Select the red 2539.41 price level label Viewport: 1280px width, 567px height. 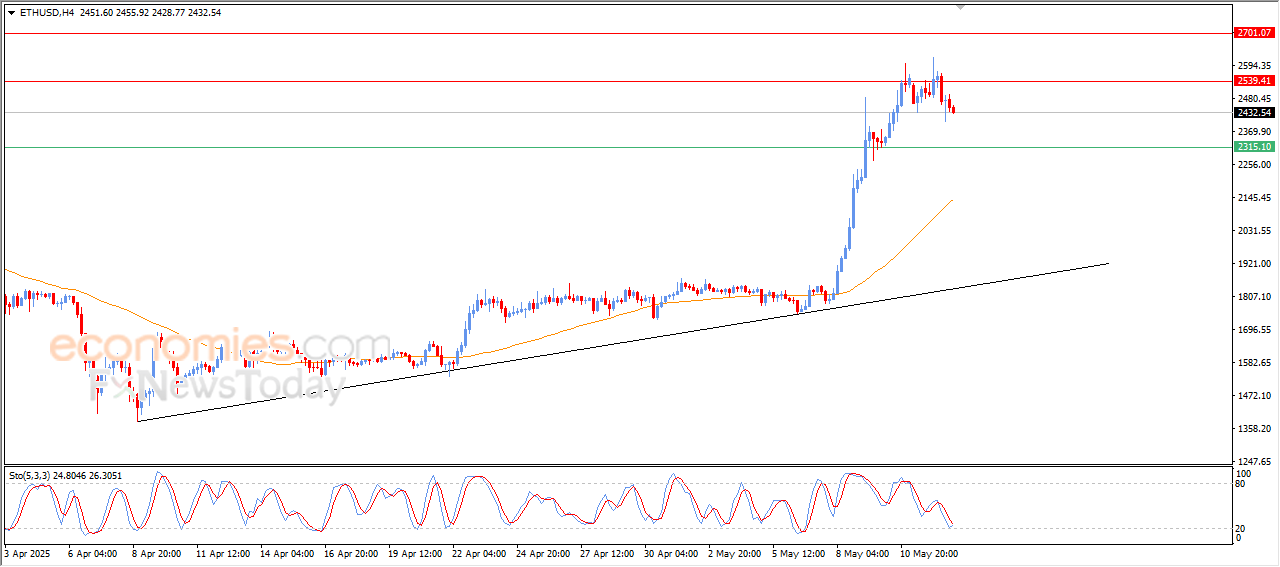click(1254, 81)
